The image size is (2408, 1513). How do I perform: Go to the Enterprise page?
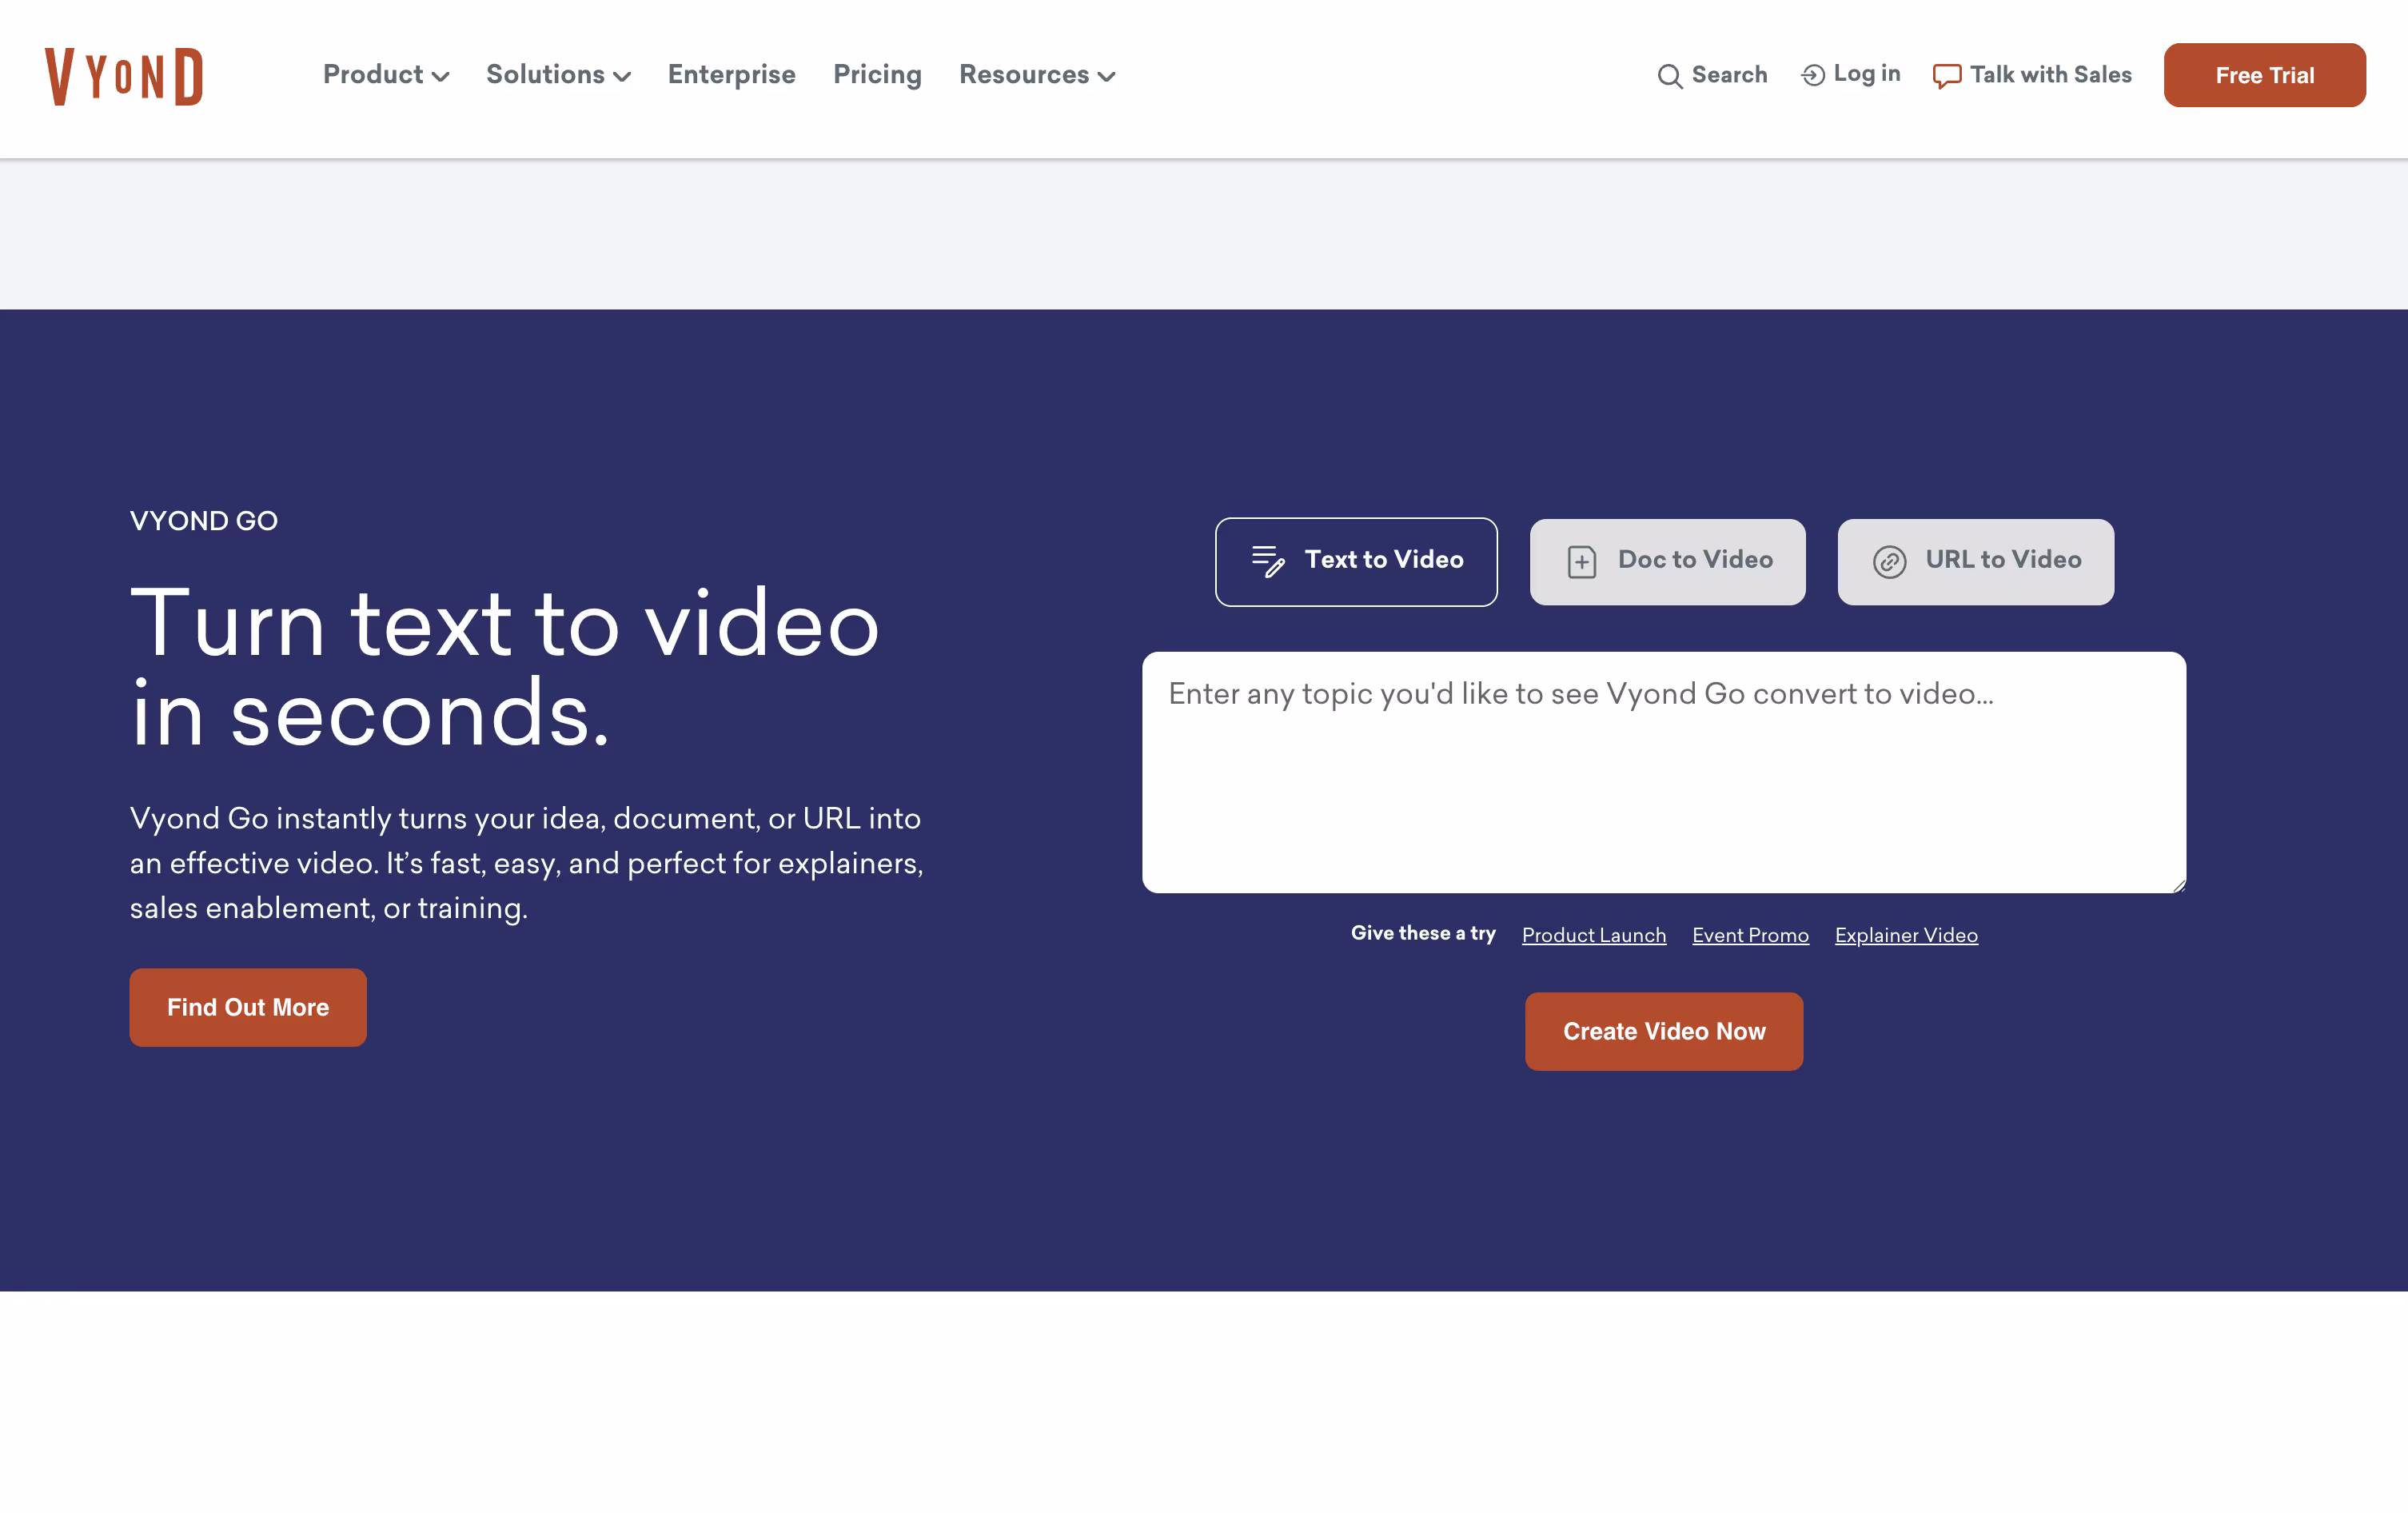pos(732,75)
